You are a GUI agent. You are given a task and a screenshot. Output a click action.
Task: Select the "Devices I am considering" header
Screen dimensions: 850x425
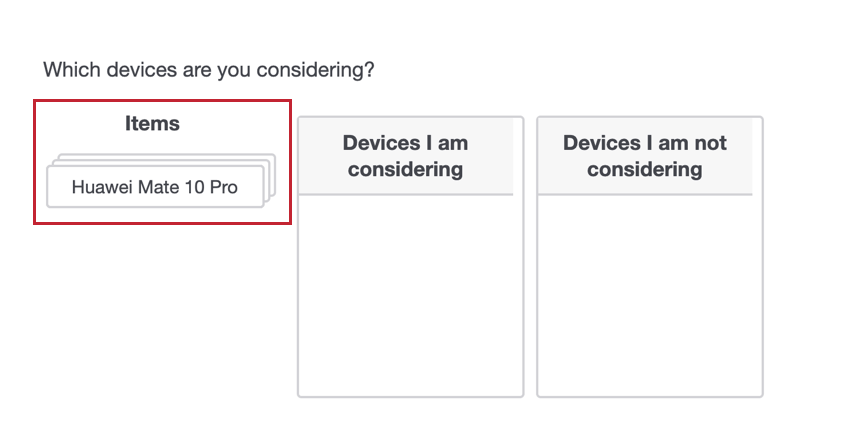405,155
